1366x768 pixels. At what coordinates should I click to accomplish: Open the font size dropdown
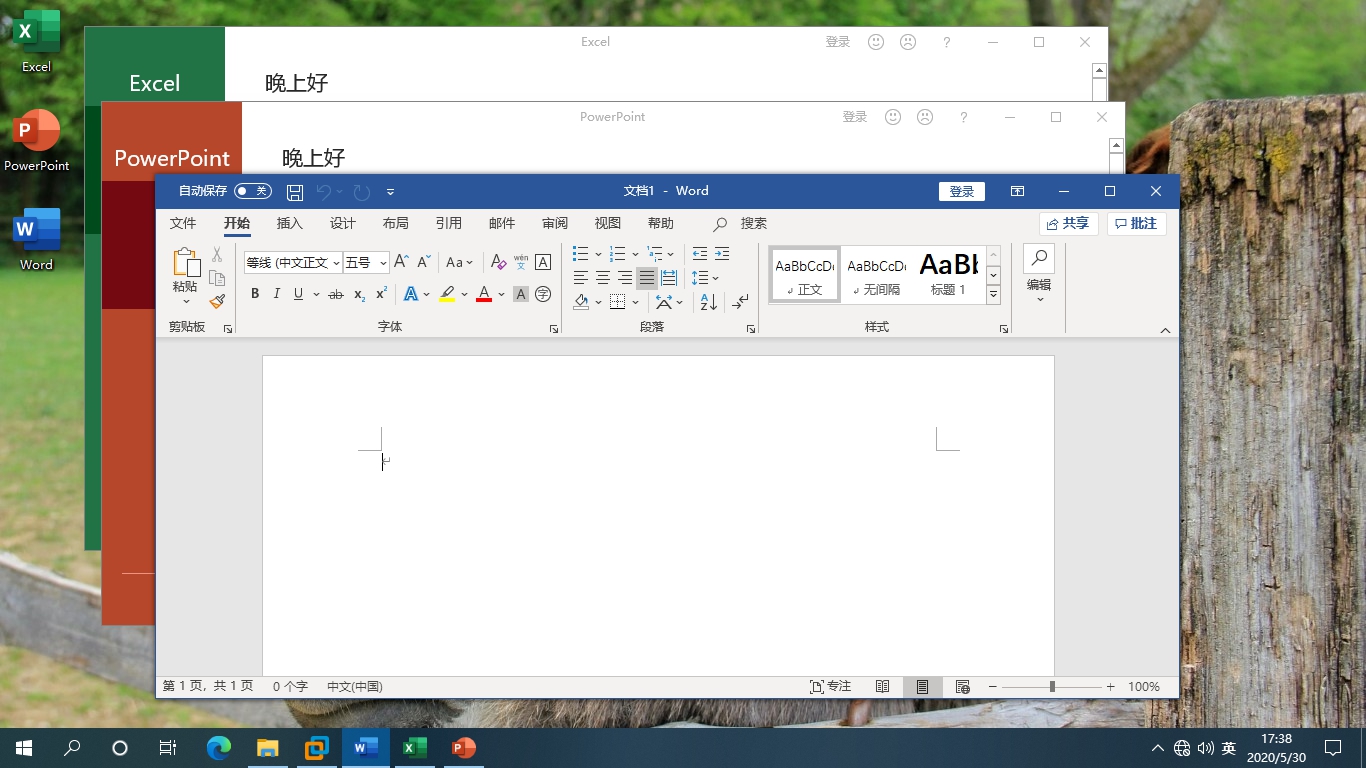(383, 263)
